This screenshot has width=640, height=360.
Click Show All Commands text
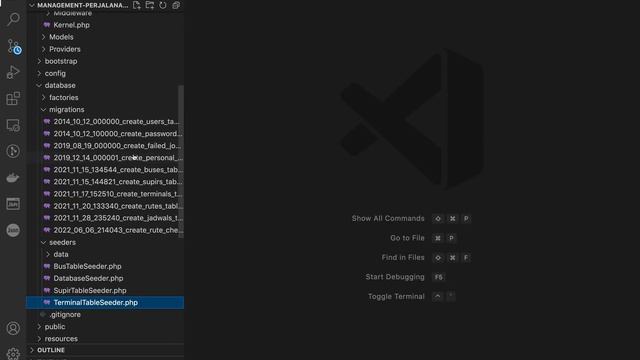tap(388, 218)
